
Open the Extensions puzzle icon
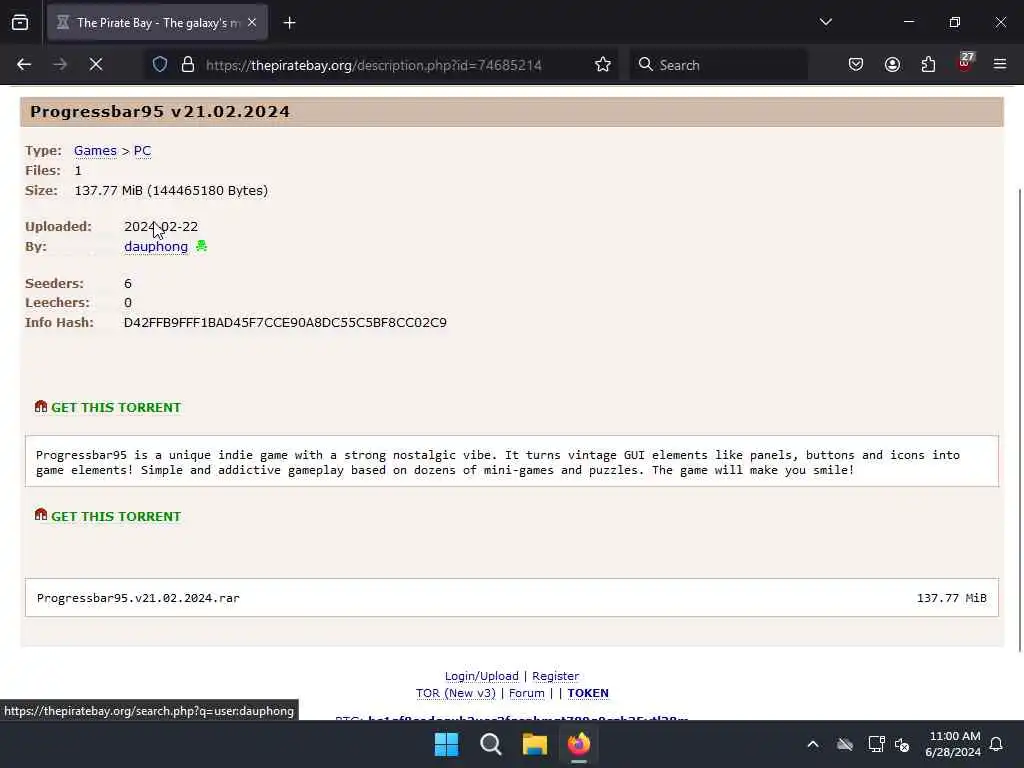point(928,65)
